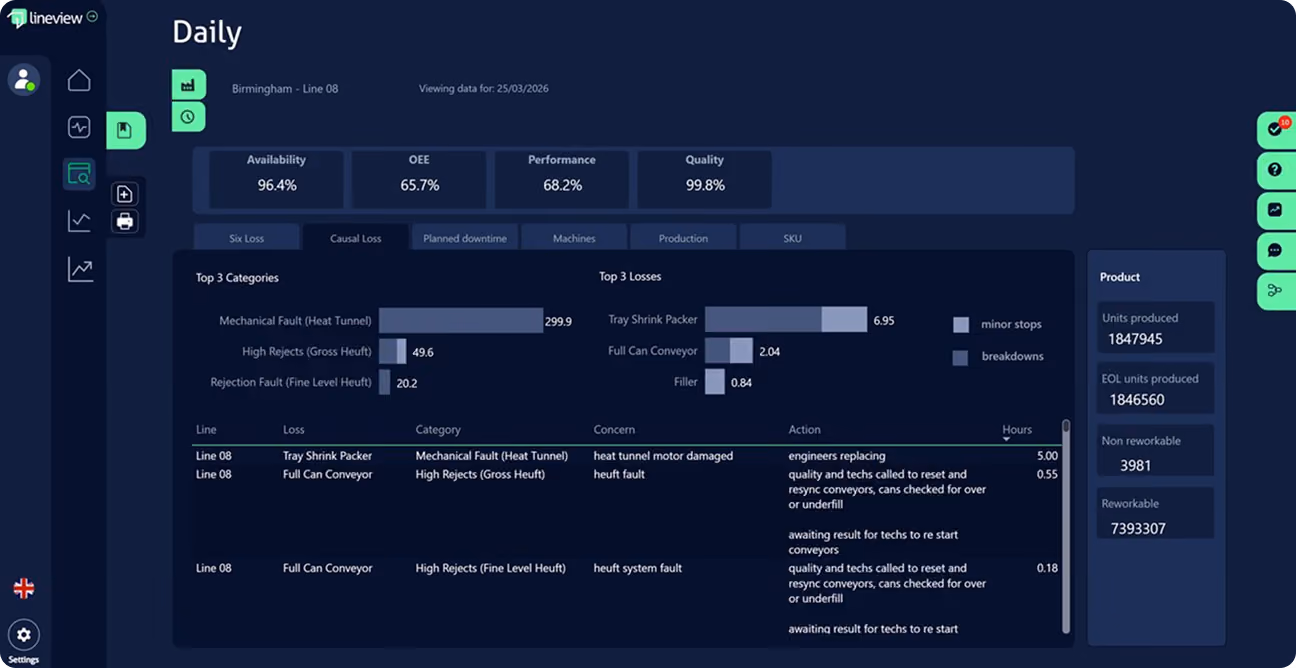
Task: Click 'Birmingham - Line 08' label
Action: click(285, 89)
